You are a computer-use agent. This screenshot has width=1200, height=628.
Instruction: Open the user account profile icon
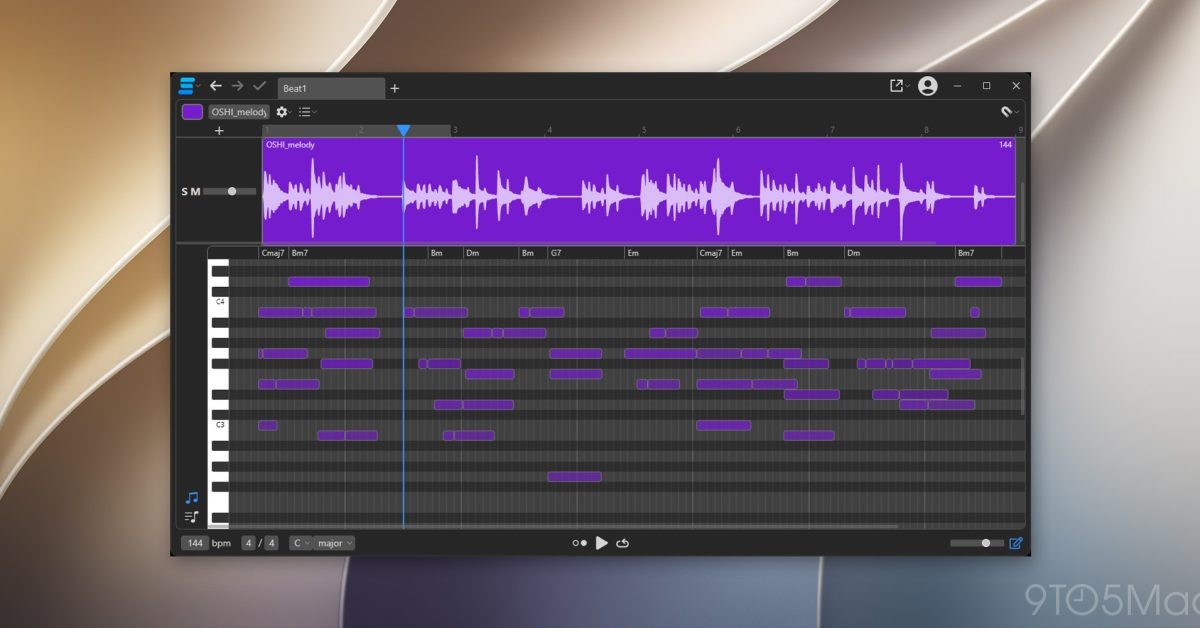[928, 86]
